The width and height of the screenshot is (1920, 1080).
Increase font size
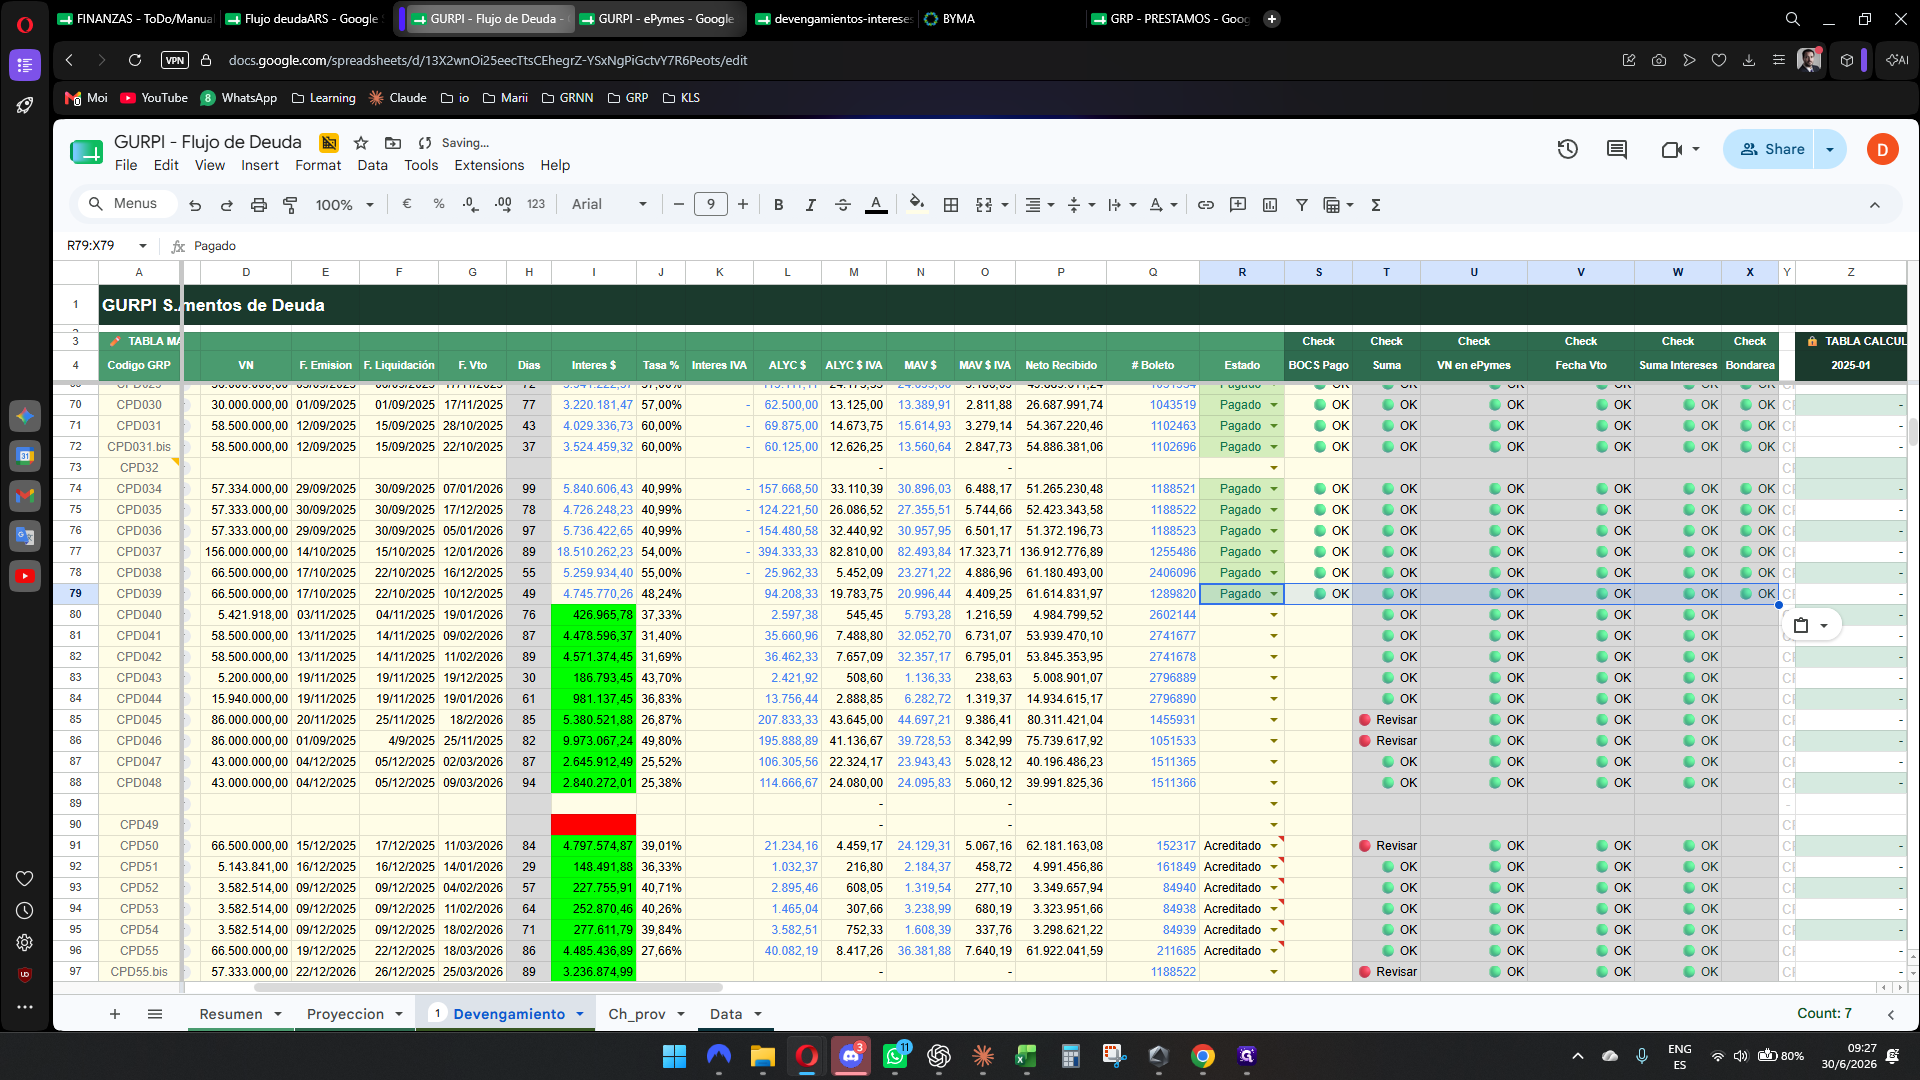pyautogui.click(x=743, y=205)
